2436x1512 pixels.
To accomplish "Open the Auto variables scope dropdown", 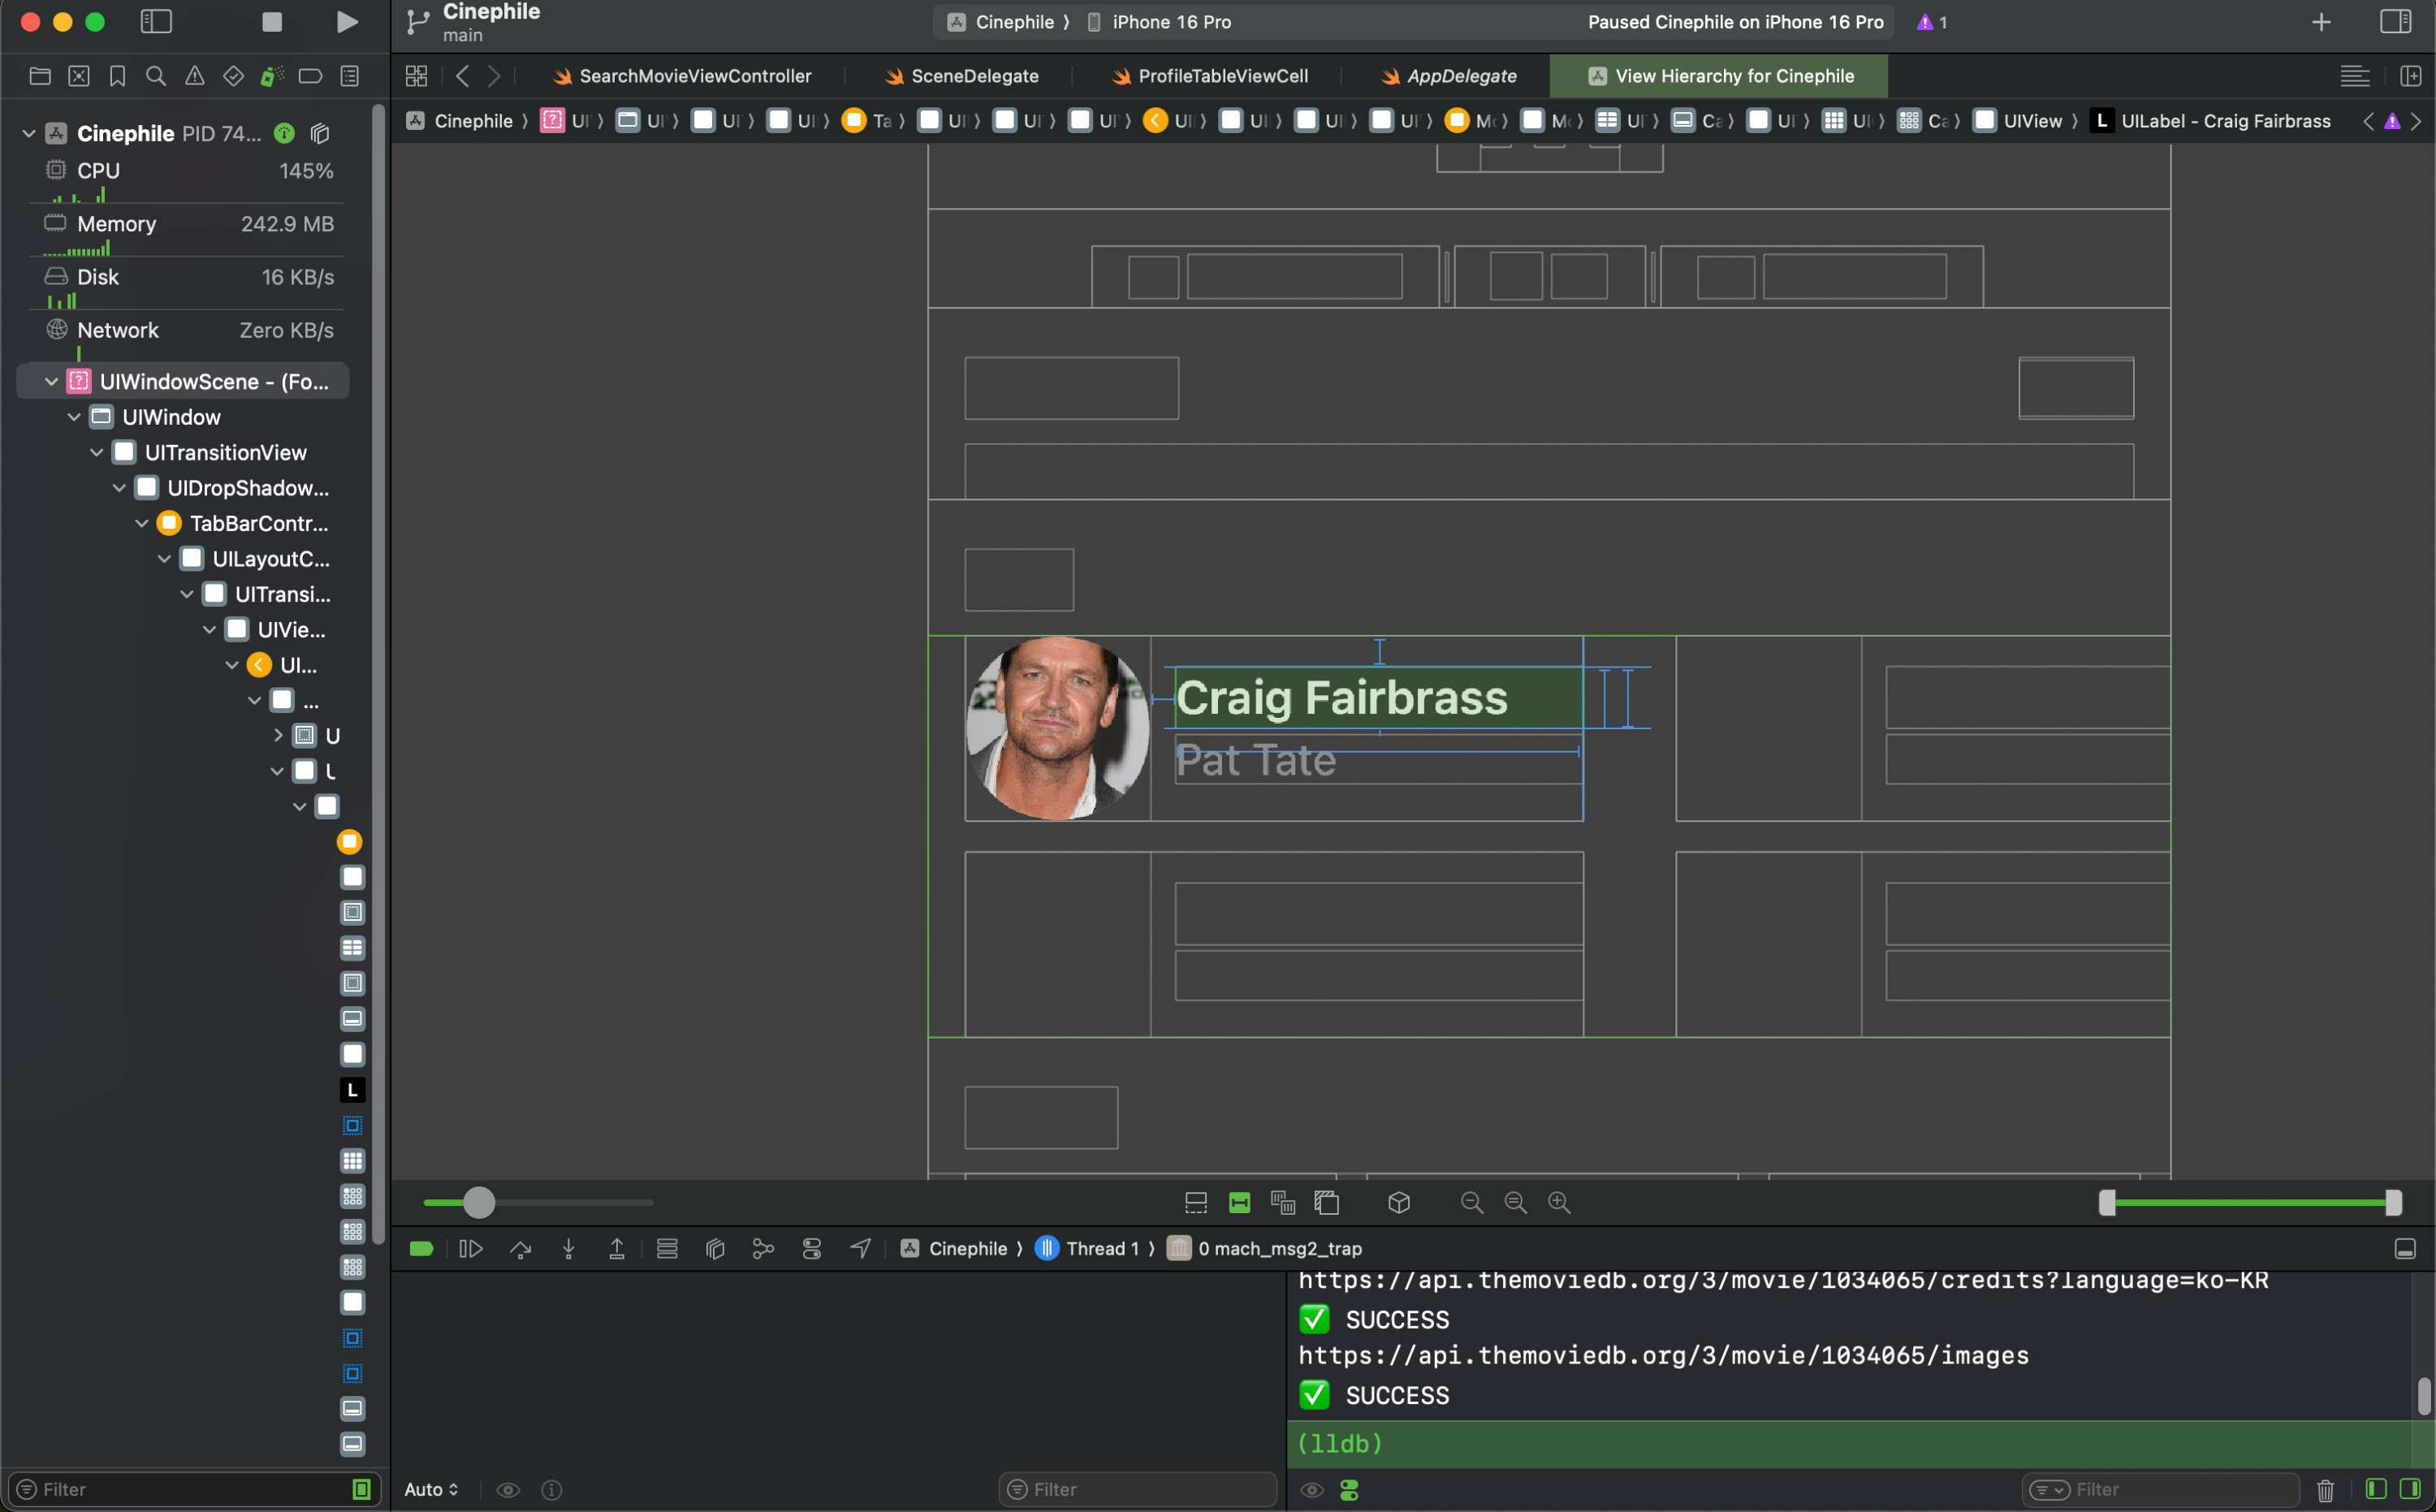I will [431, 1489].
